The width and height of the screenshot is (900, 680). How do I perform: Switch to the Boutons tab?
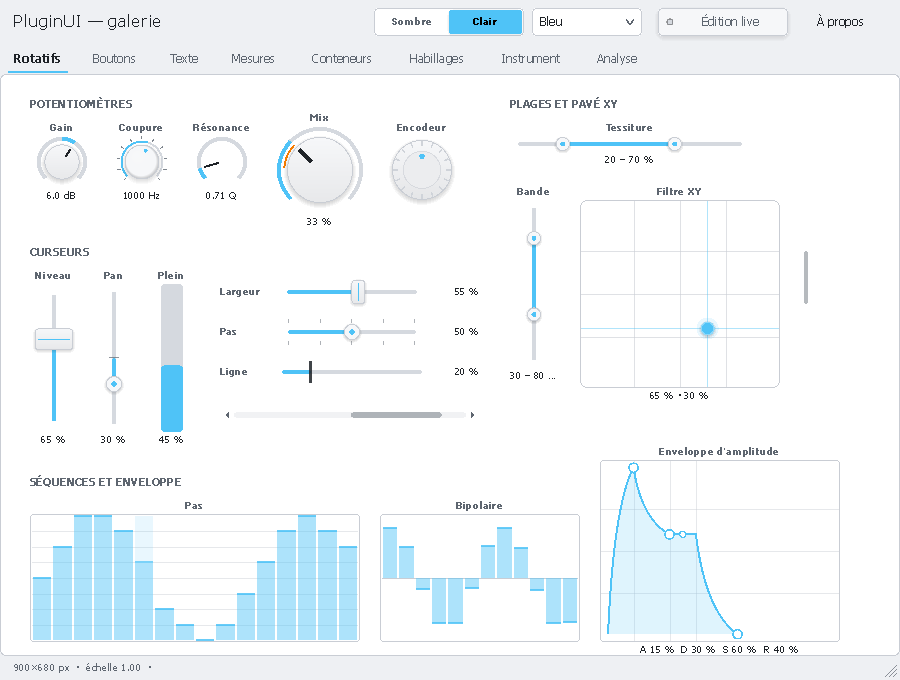pos(114,59)
